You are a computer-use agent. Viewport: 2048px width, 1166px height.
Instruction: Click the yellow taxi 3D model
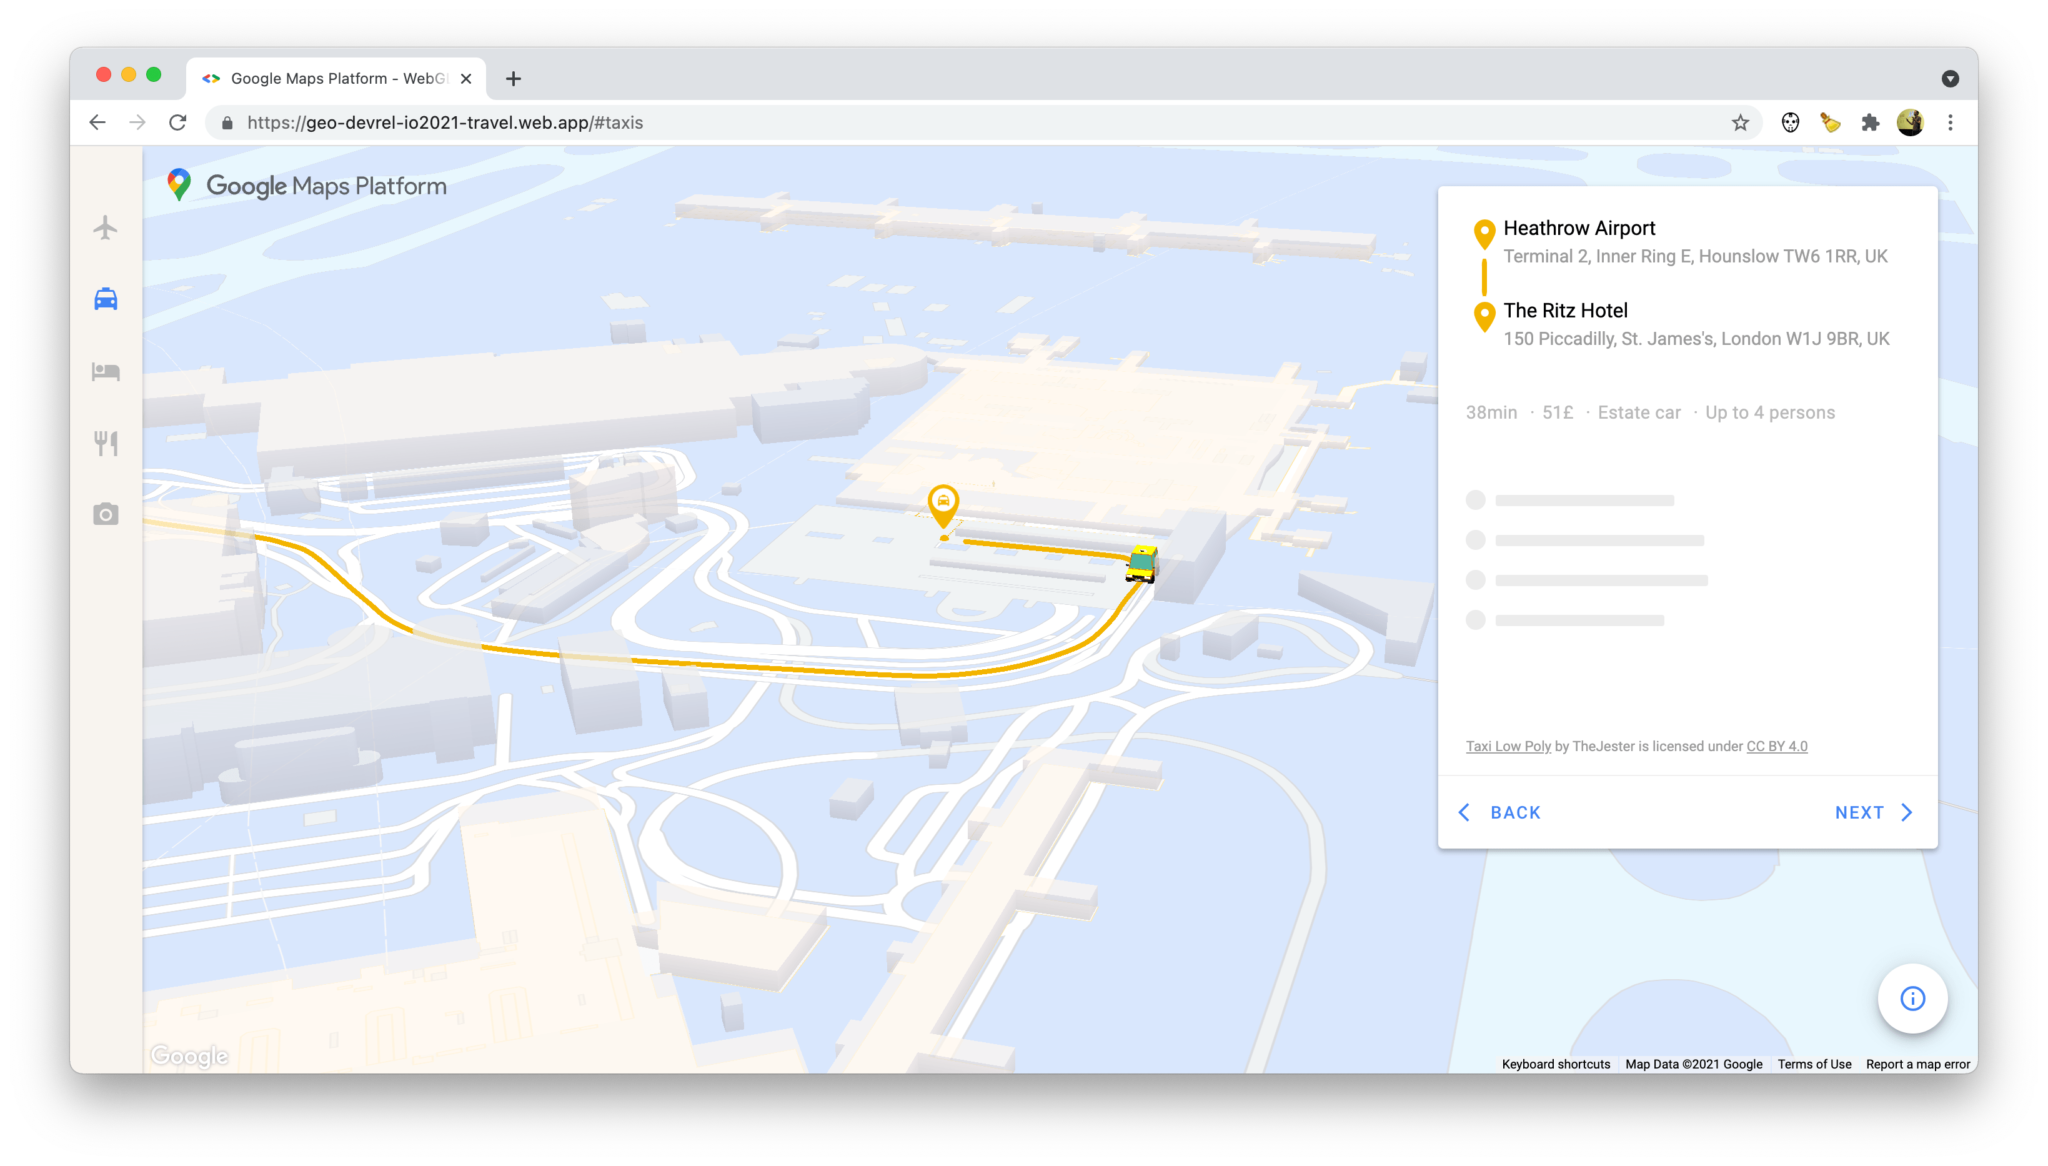pos(1141,564)
